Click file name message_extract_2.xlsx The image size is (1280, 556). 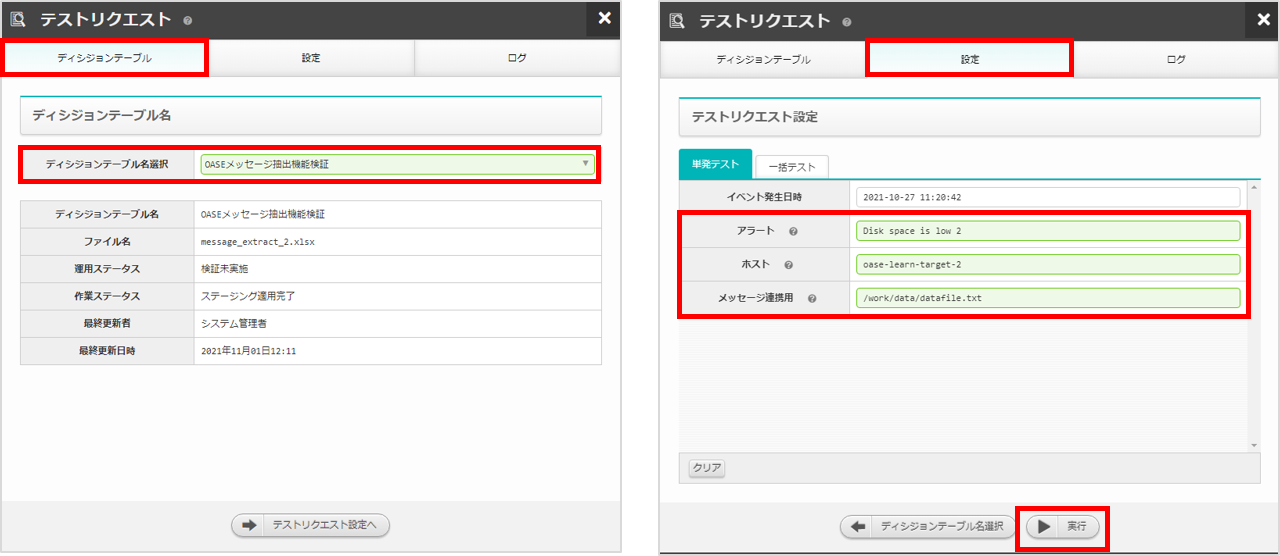tap(258, 242)
